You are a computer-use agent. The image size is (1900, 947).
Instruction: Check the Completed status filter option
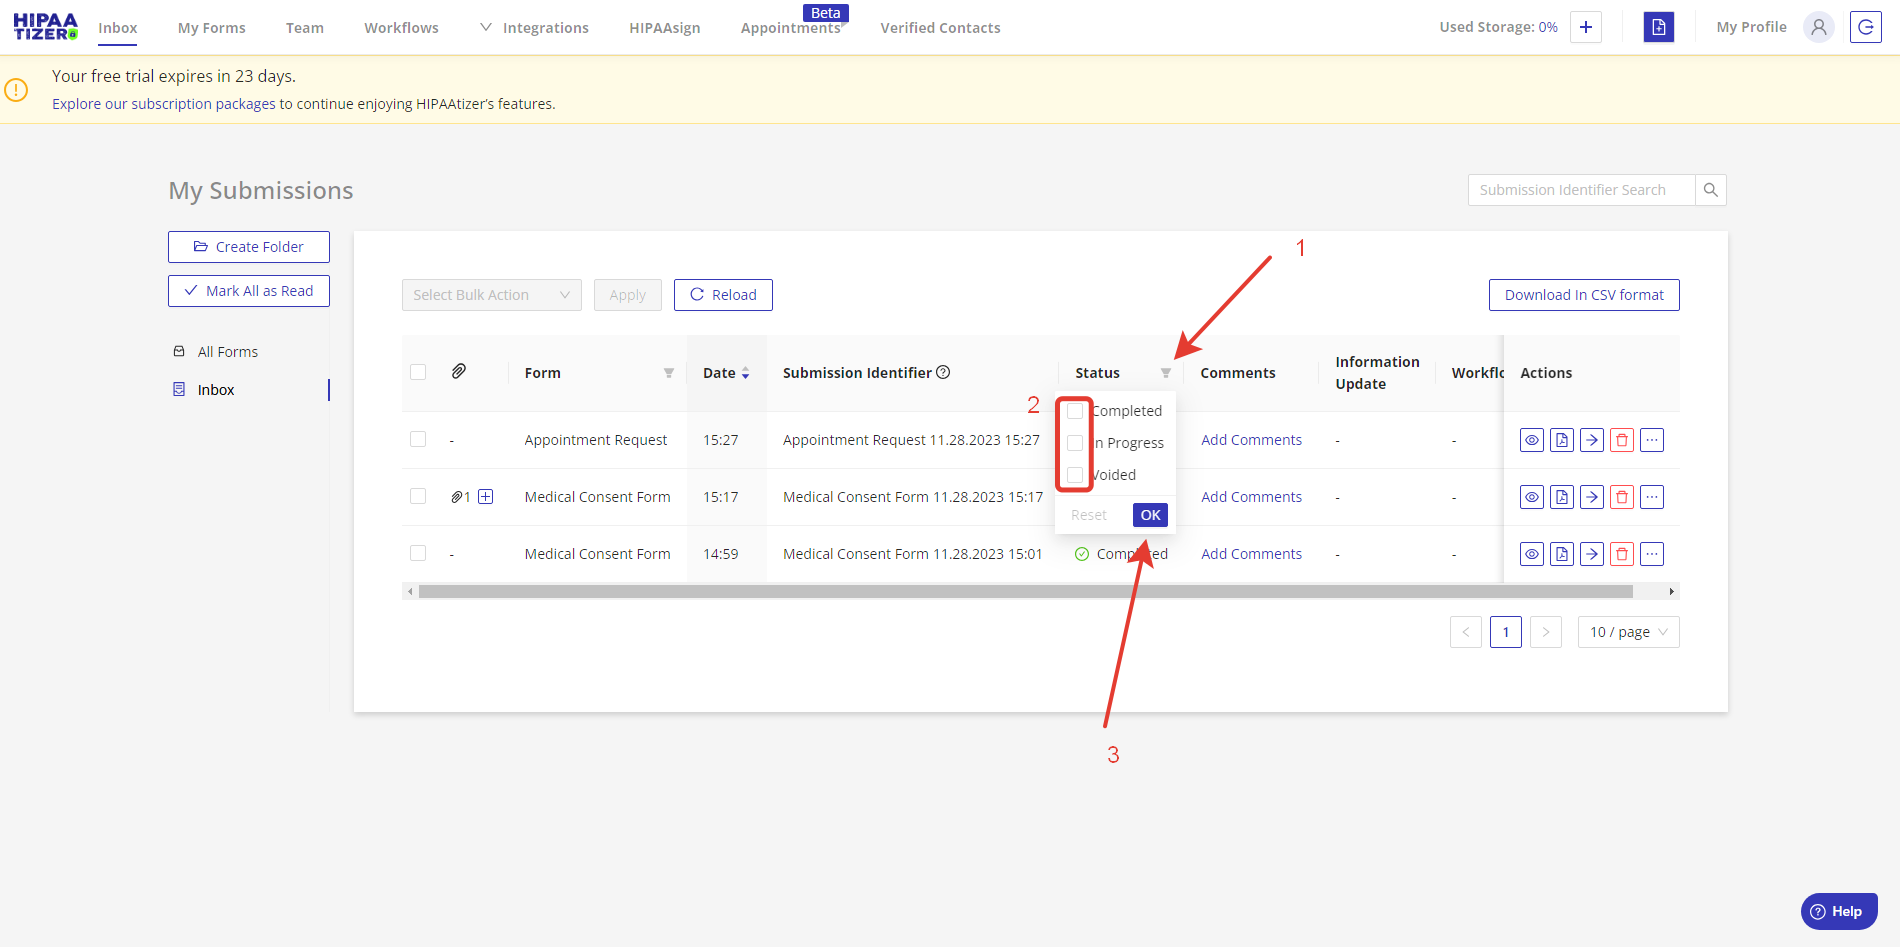(1075, 411)
